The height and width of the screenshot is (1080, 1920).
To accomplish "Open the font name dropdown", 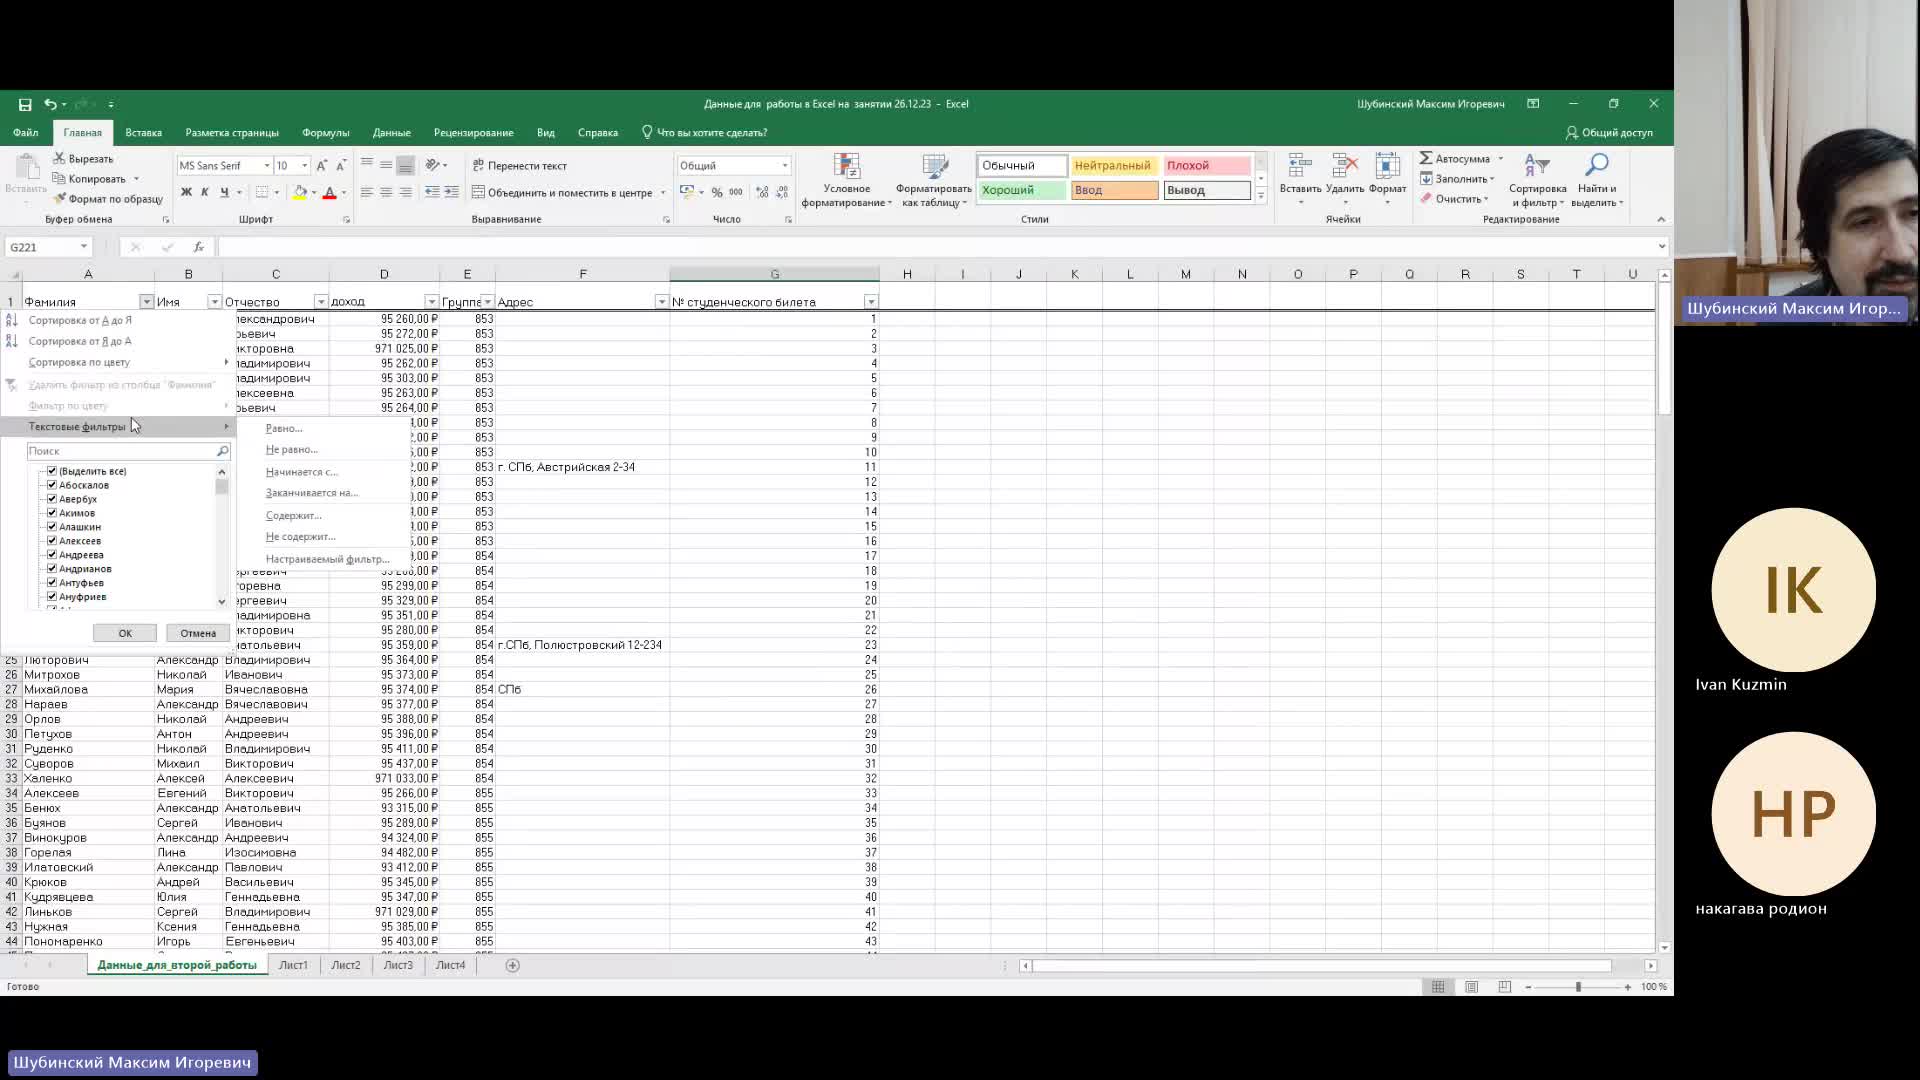I will 266,166.
